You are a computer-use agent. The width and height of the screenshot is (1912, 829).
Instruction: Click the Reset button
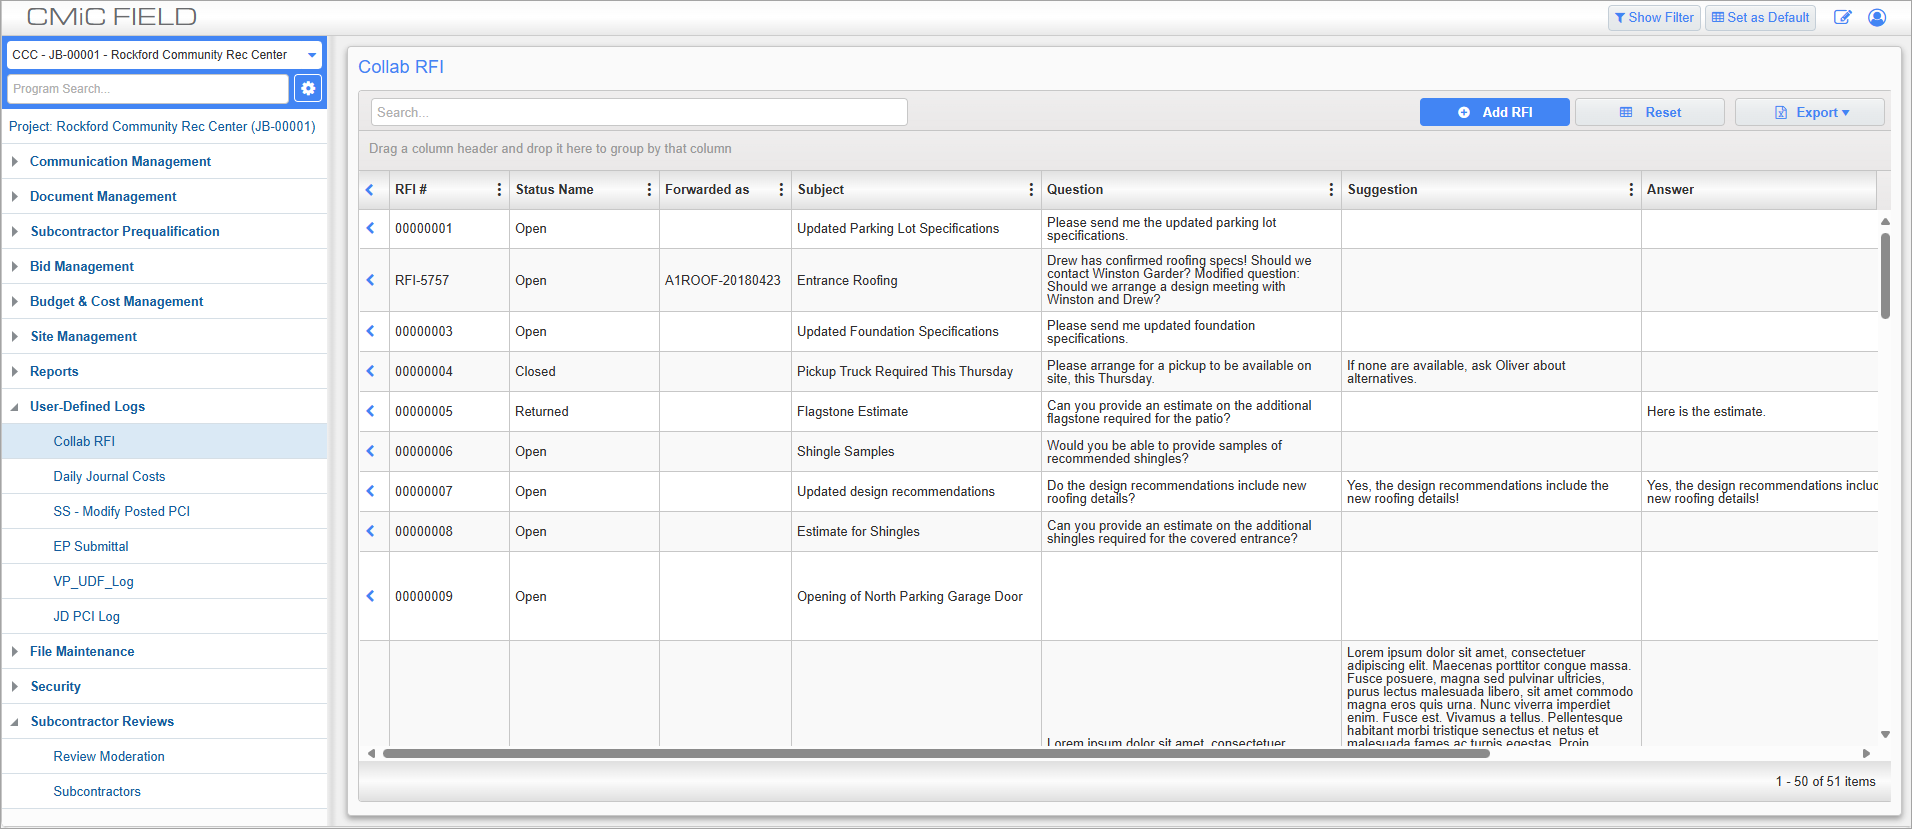pyautogui.click(x=1650, y=112)
